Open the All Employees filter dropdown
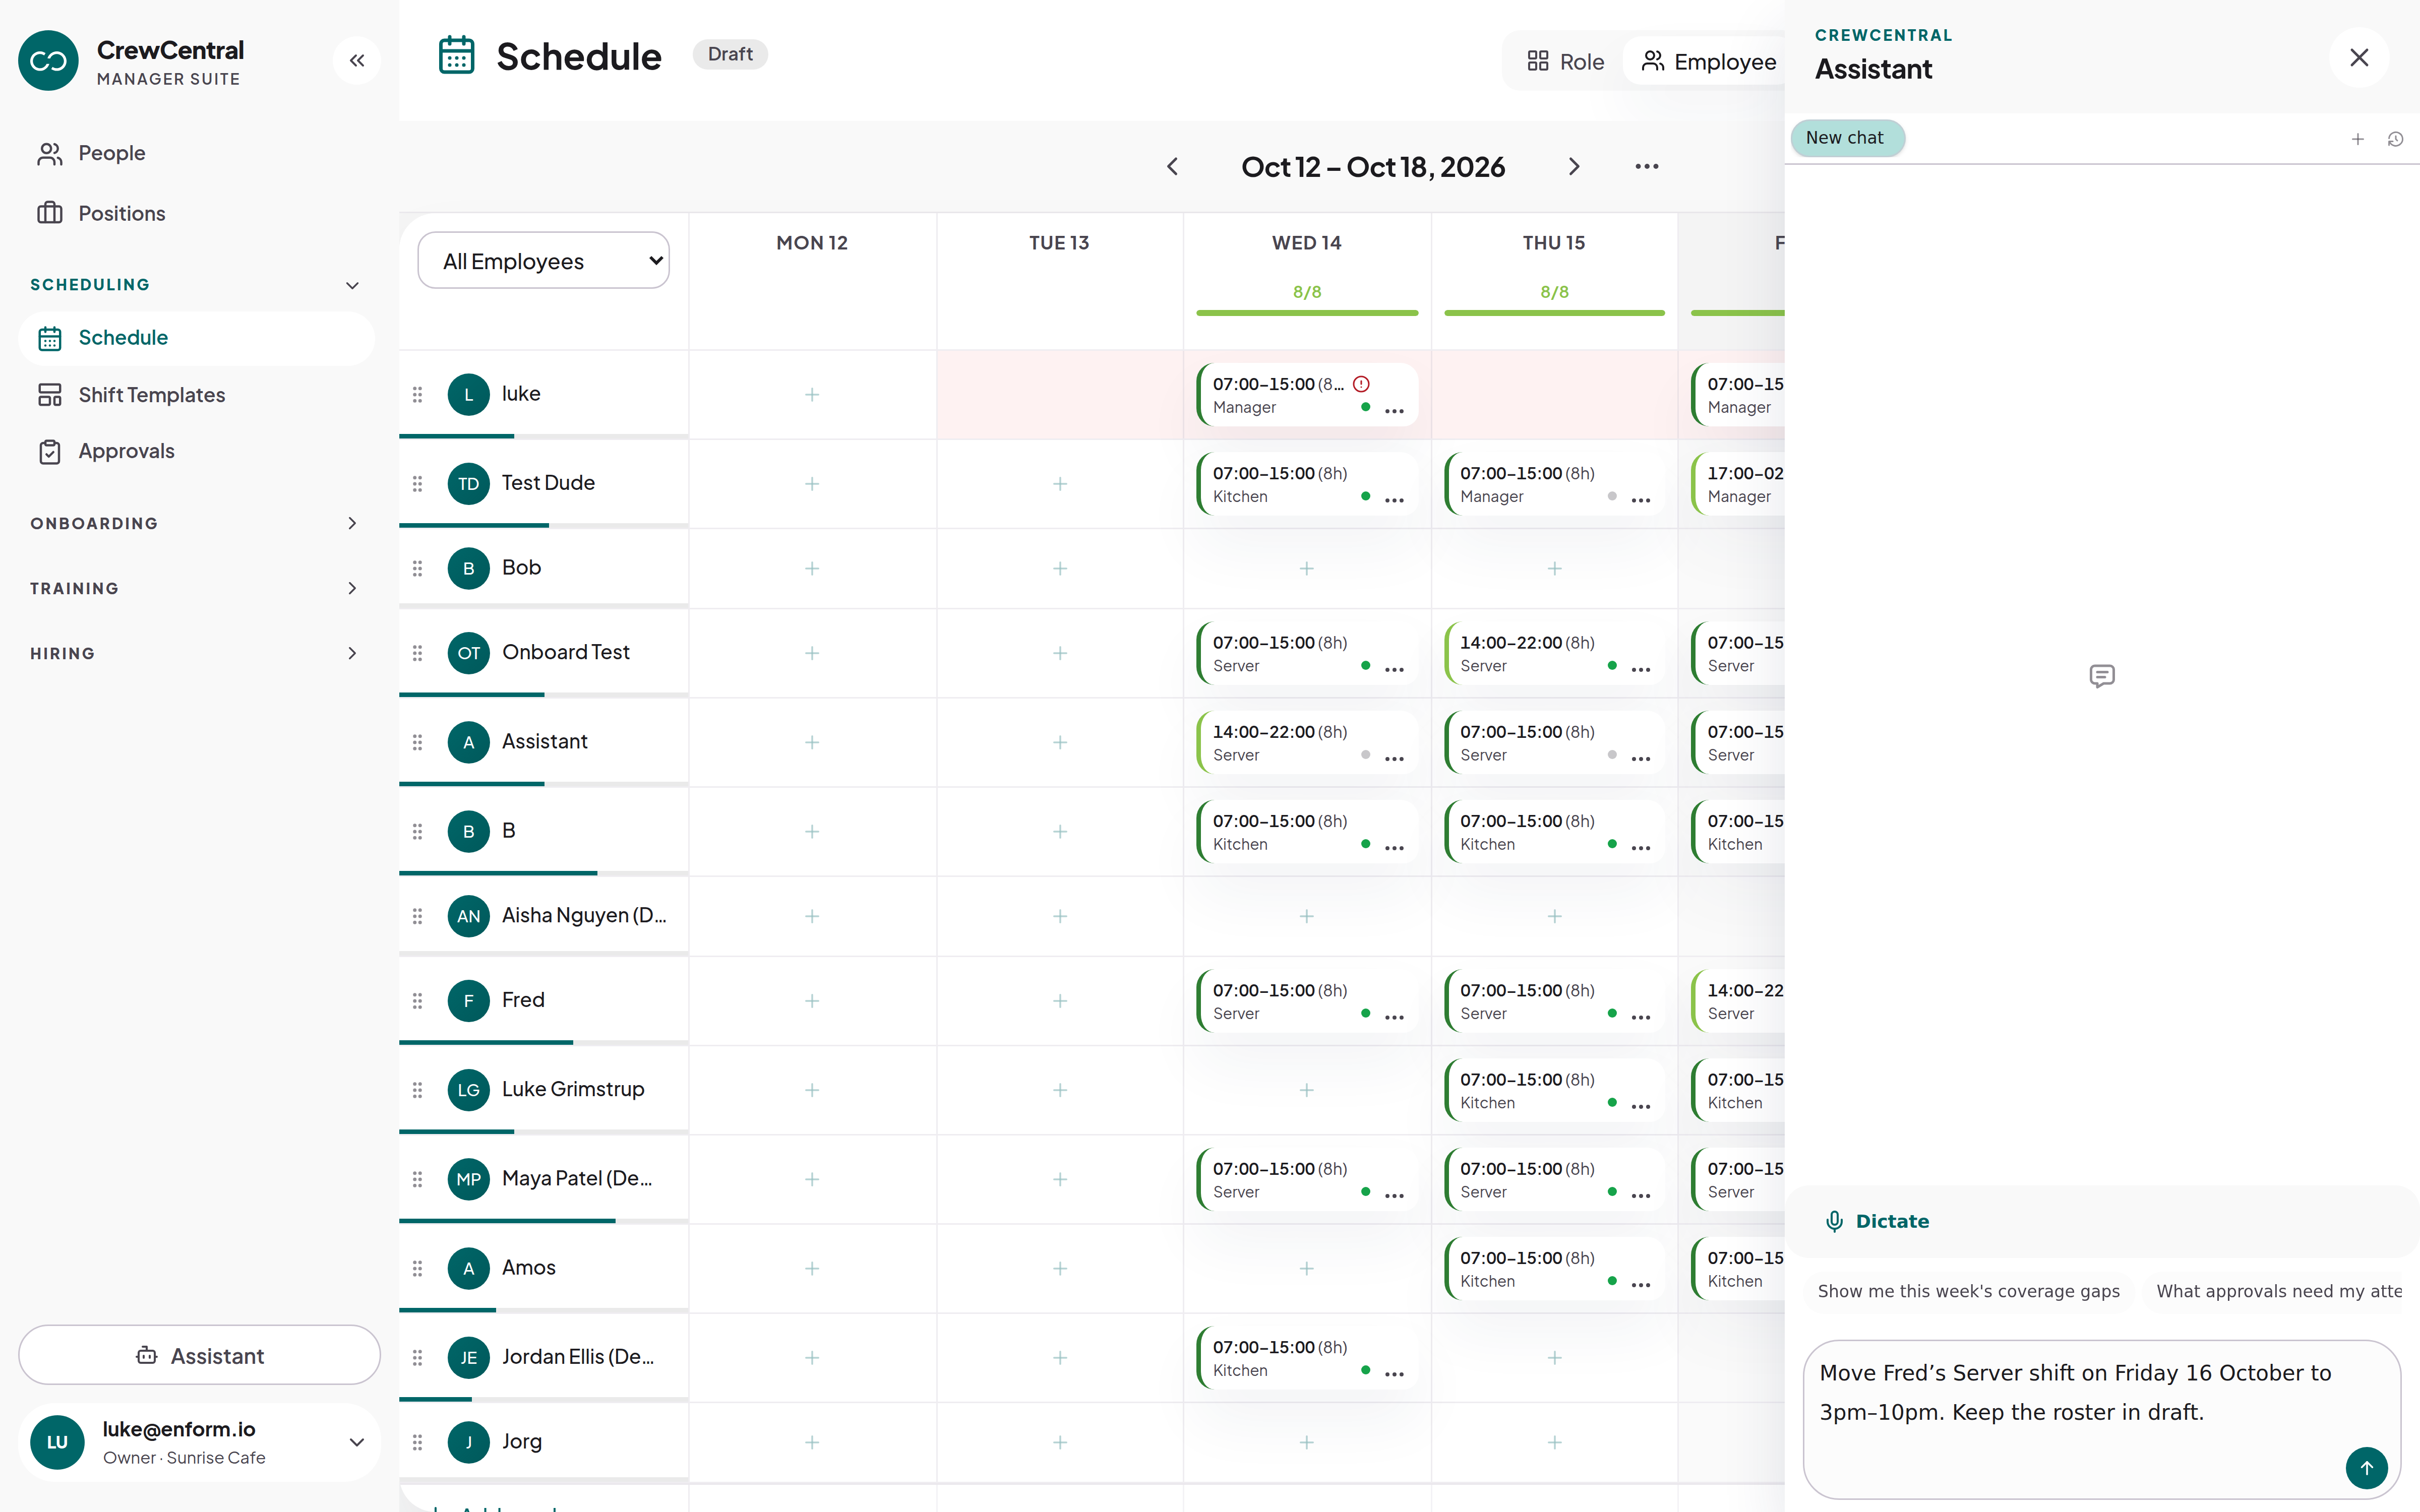2420x1512 pixels. point(543,261)
